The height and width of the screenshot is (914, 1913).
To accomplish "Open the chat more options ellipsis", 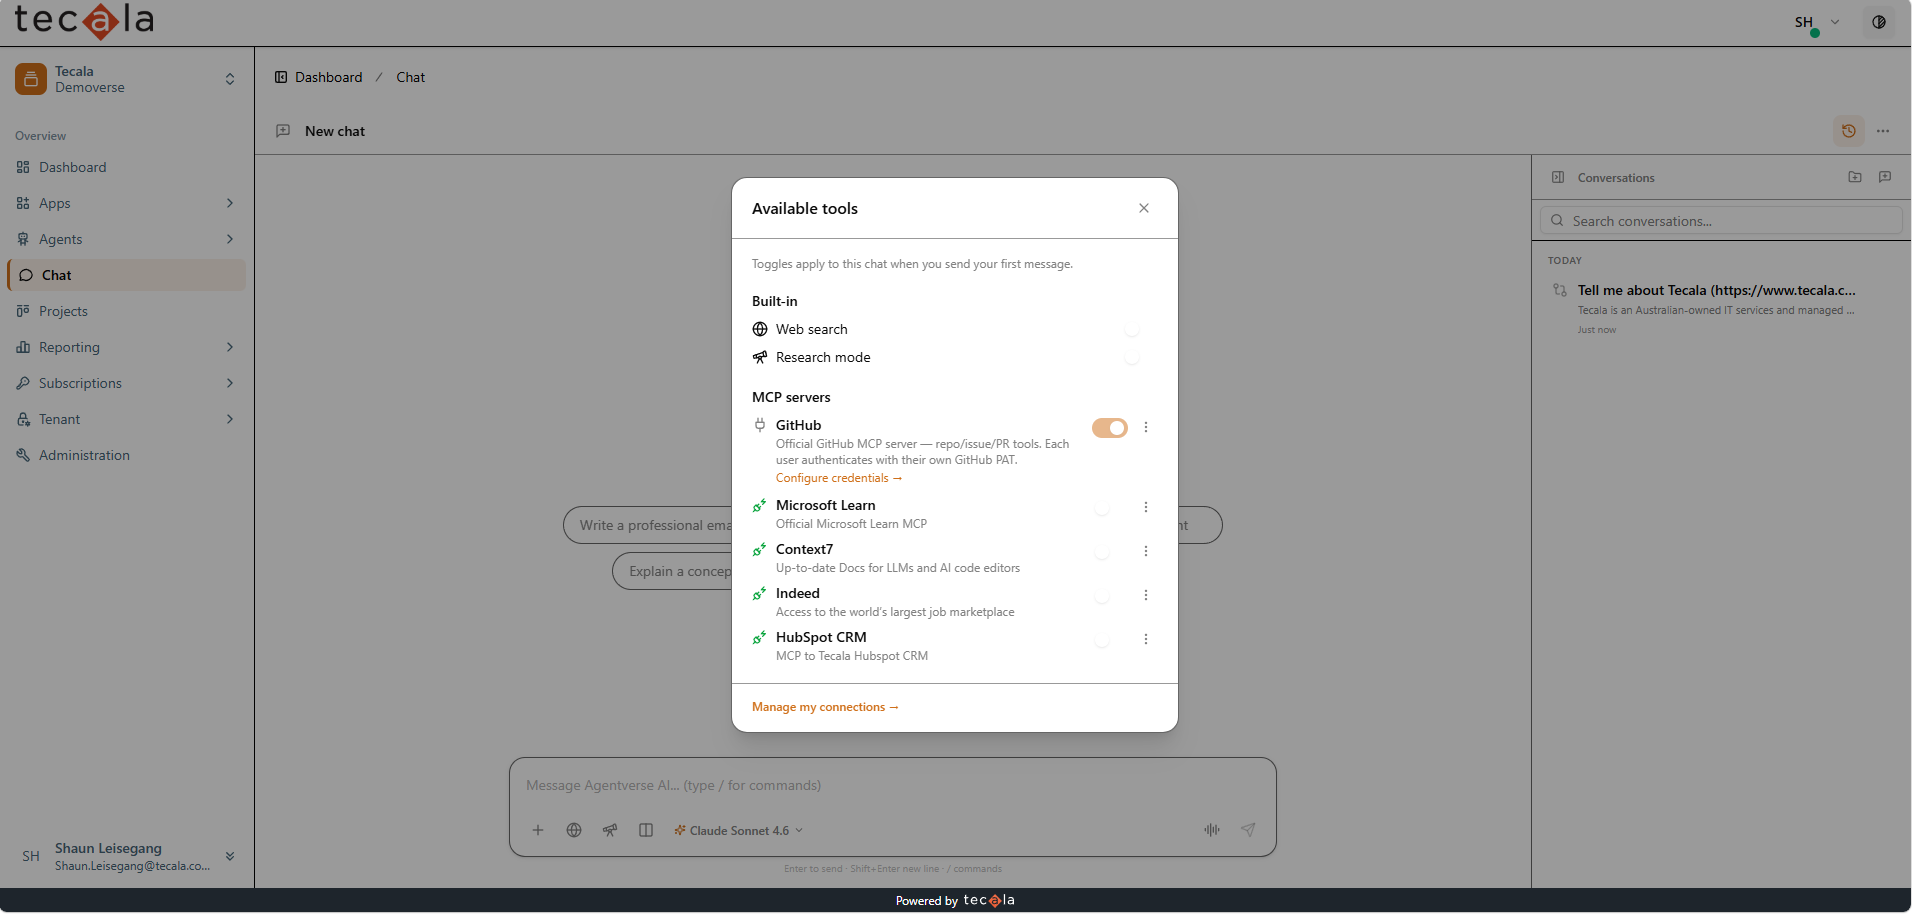I will click(x=1883, y=131).
